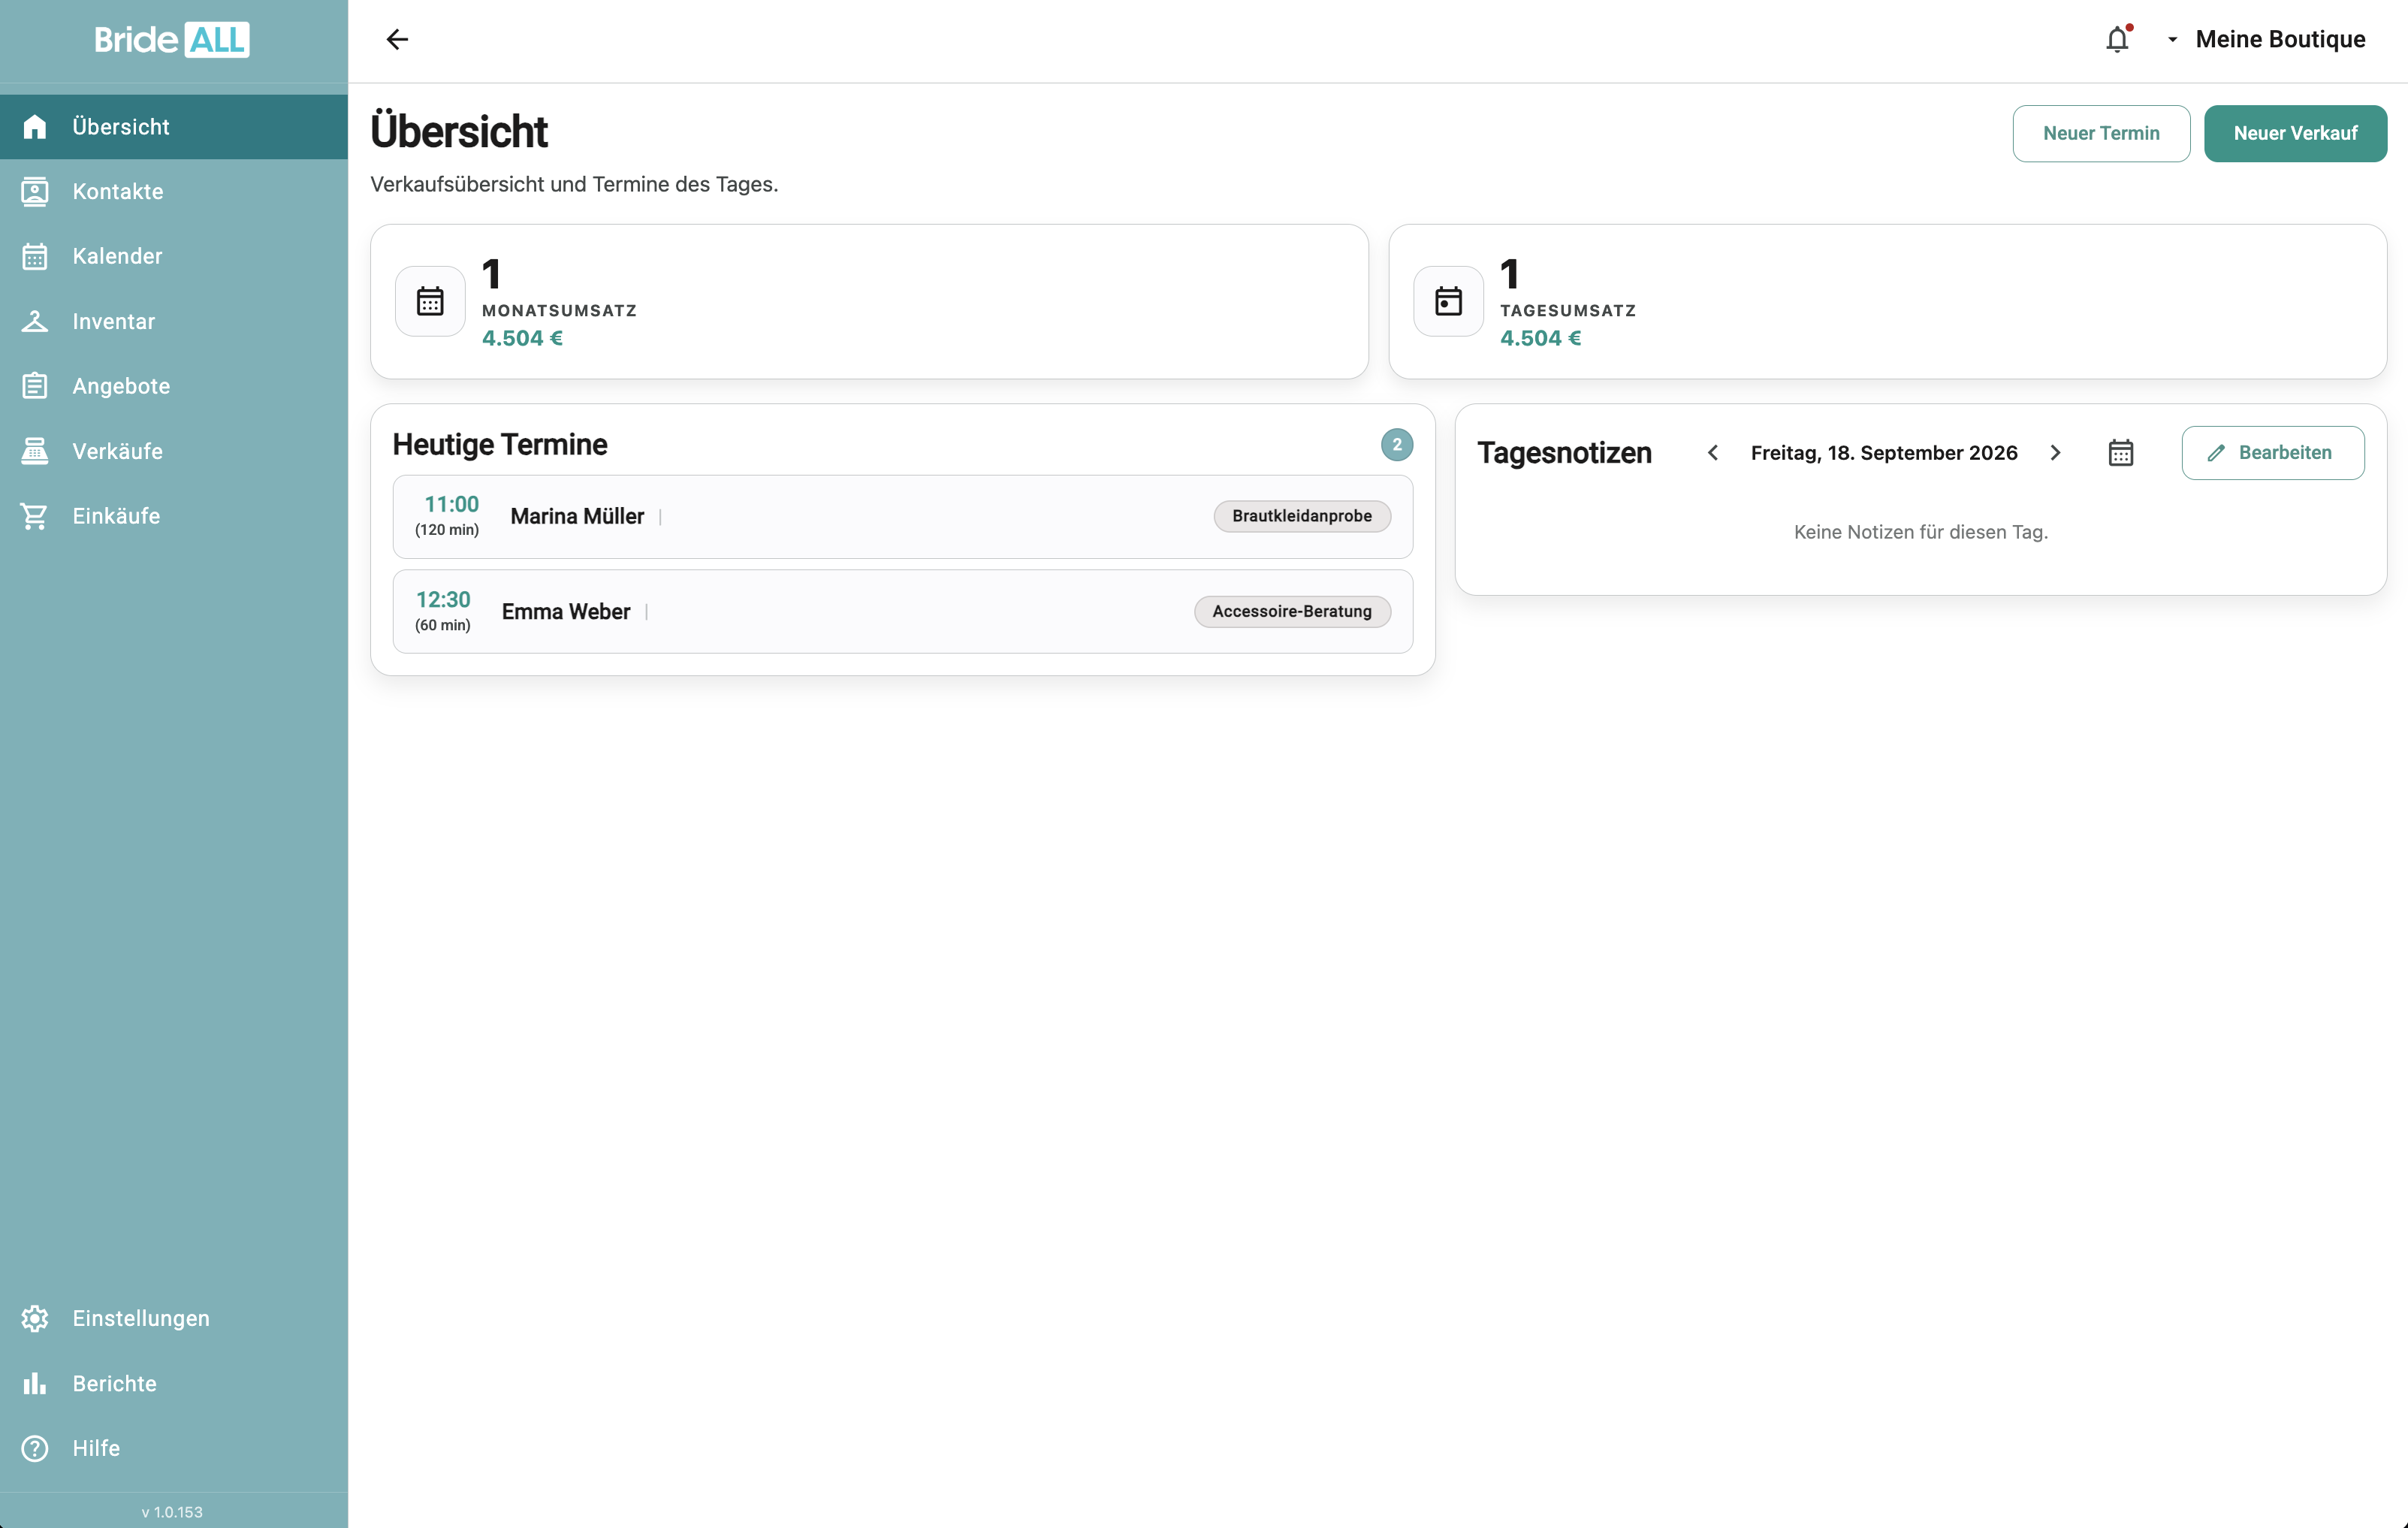This screenshot has height=1528, width=2408.
Task: Click the Hilfe question mark icon
Action: (x=35, y=1448)
